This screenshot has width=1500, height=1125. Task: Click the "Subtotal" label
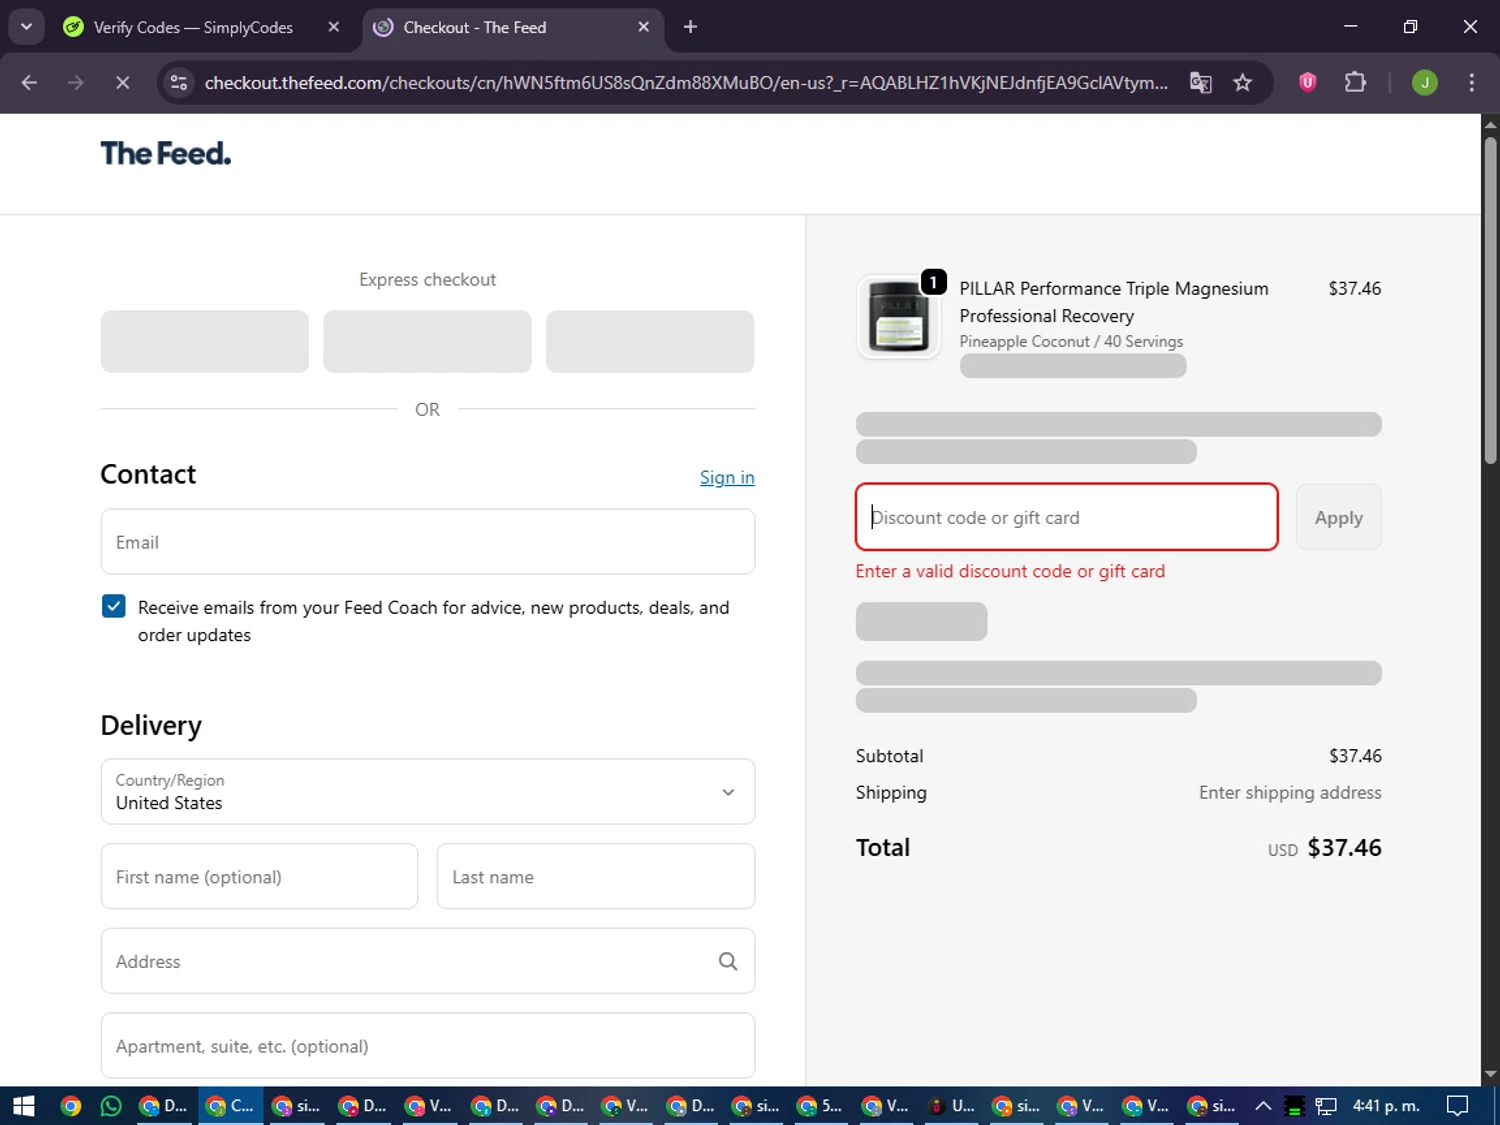pos(889,756)
